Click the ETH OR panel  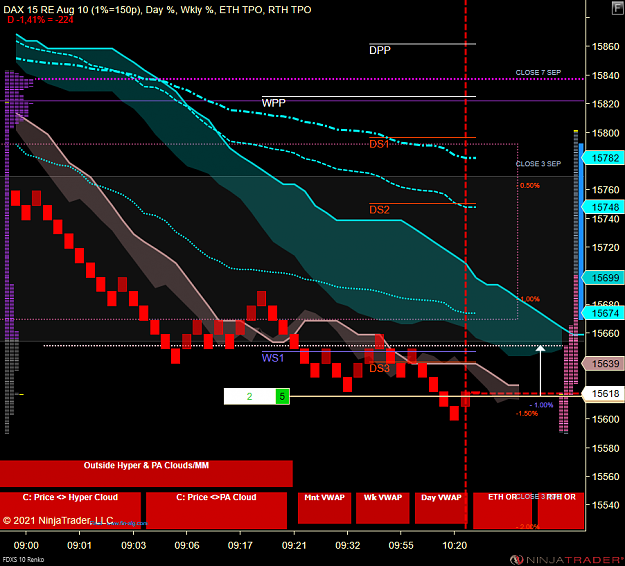pos(502,511)
